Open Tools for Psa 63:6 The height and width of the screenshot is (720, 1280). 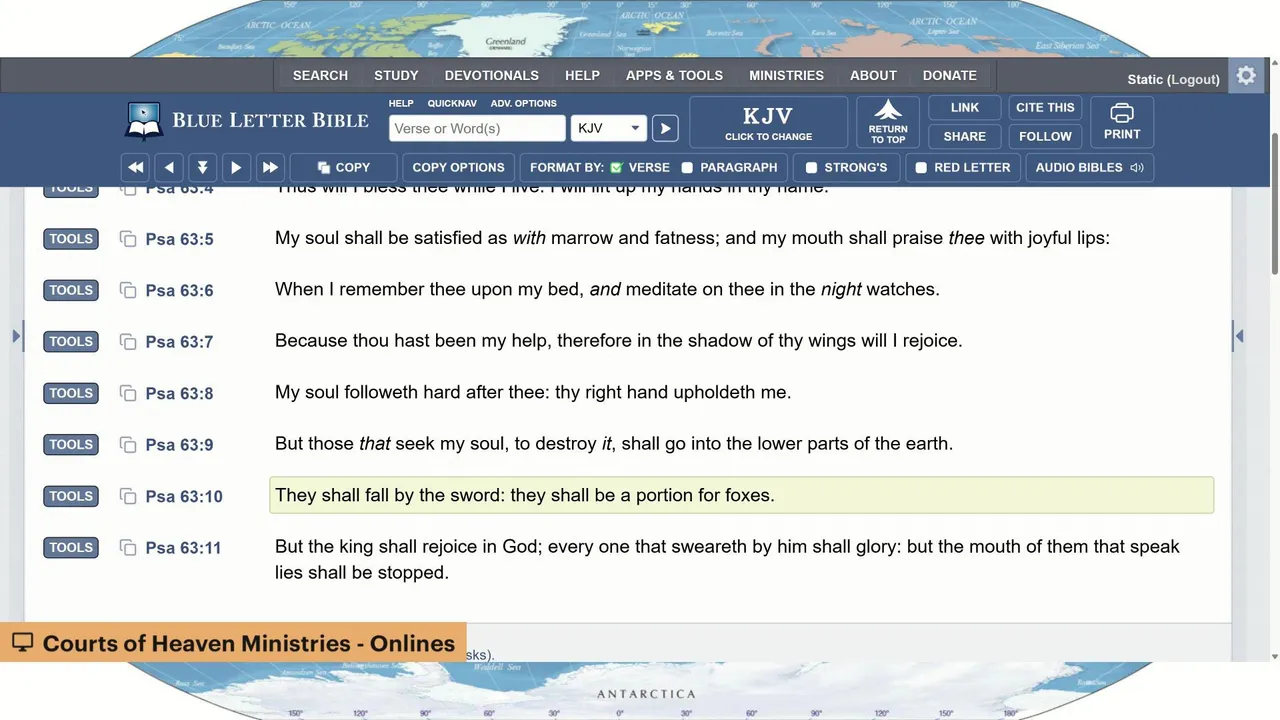pyautogui.click(x=71, y=290)
